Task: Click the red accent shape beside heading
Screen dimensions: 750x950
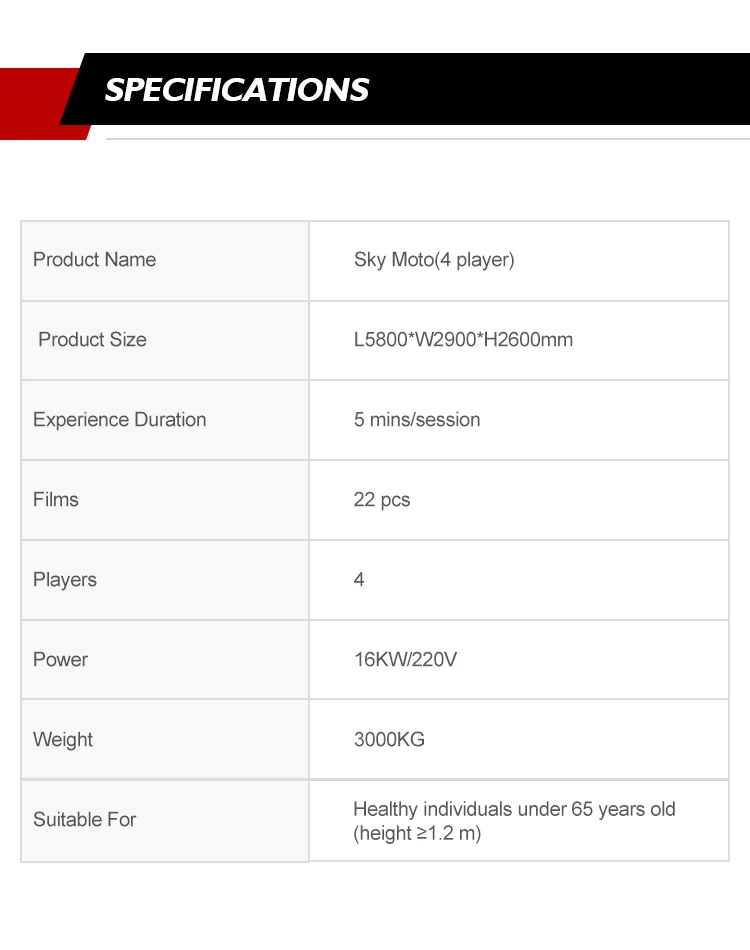Action: tap(36, 104)
